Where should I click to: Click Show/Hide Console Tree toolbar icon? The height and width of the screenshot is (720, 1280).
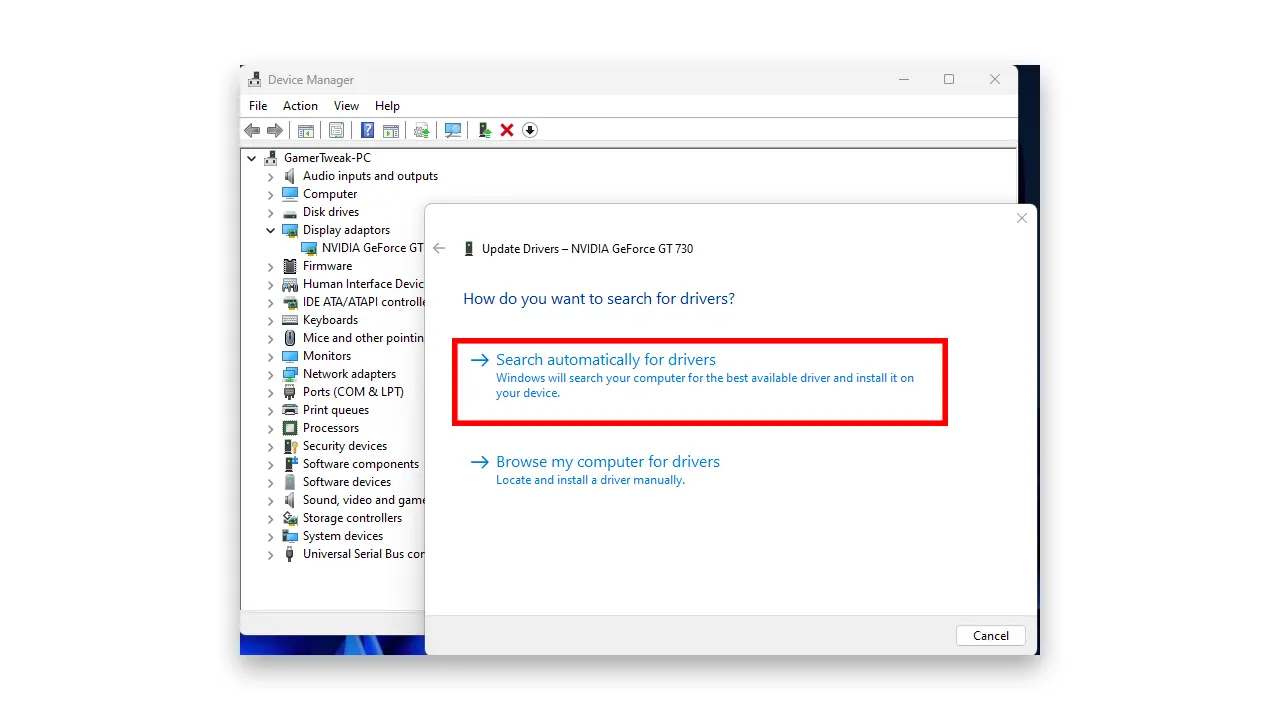[x=306, y=130]
